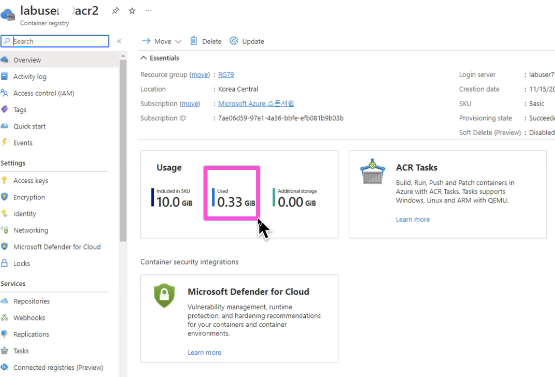Click the Move toolbar button
The height and width of the screenshot is (377, 555).
161,41
